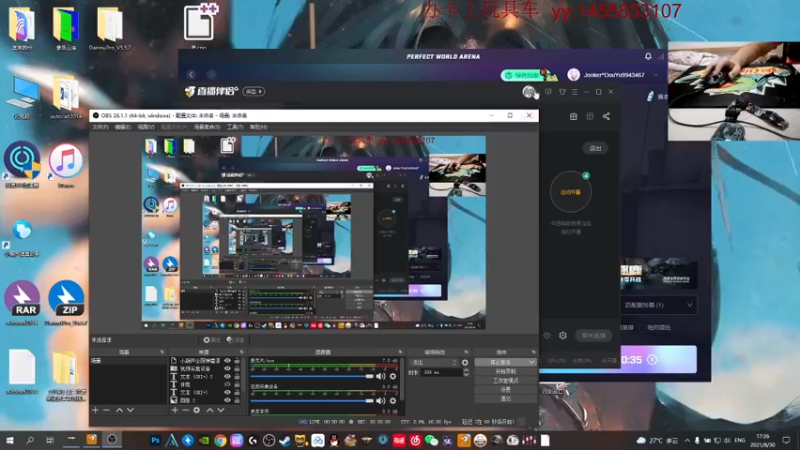Click 开始录制 in OBS controls
The width and height of the screenshot is (800, 450).
[x=505, y=371]
